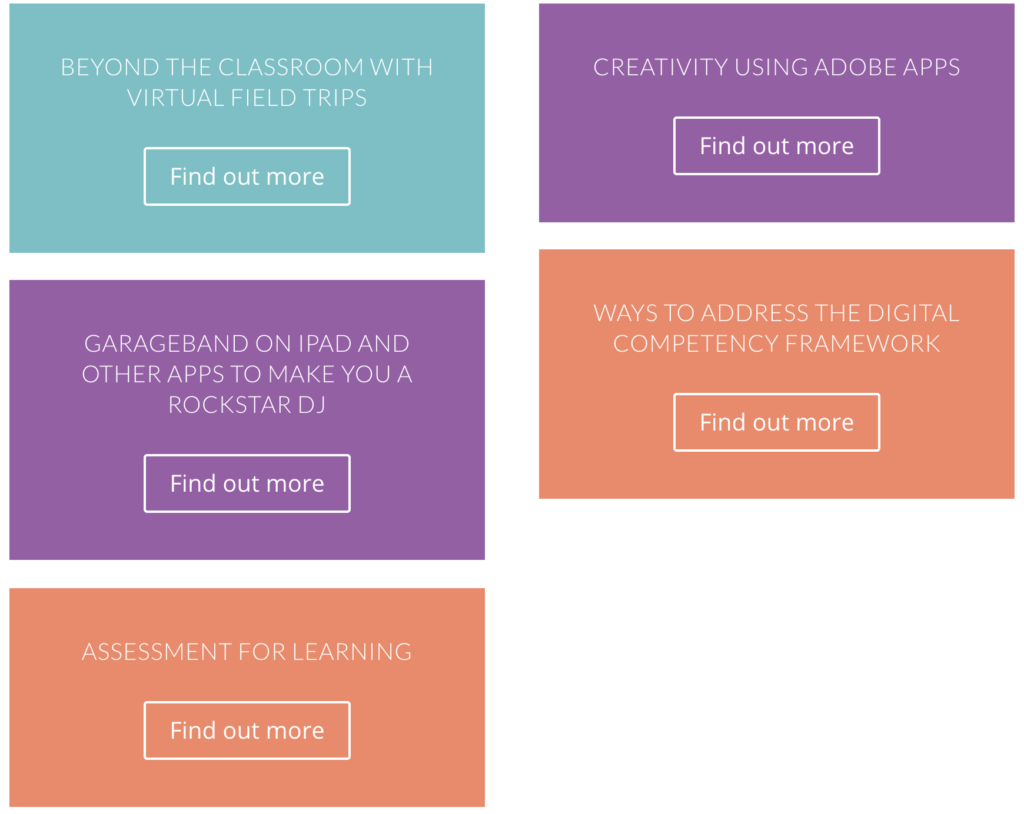
Task: Click Find out more under Virtual Field Trips
Action: 247,177
